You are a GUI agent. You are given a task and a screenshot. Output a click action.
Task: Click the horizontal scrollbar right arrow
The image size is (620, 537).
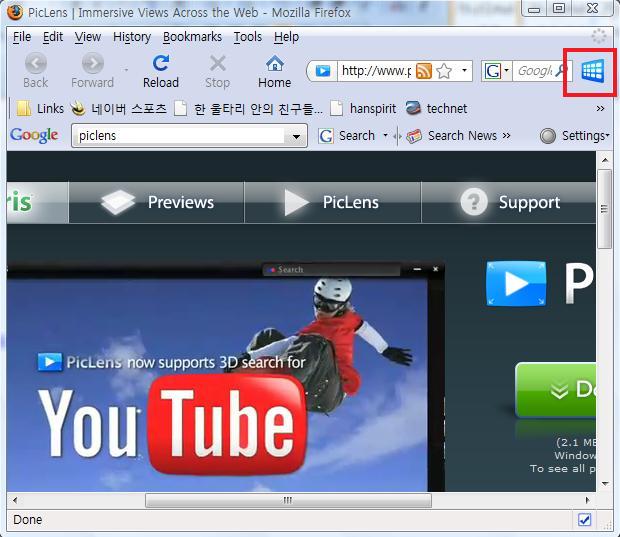pos(587,500)
